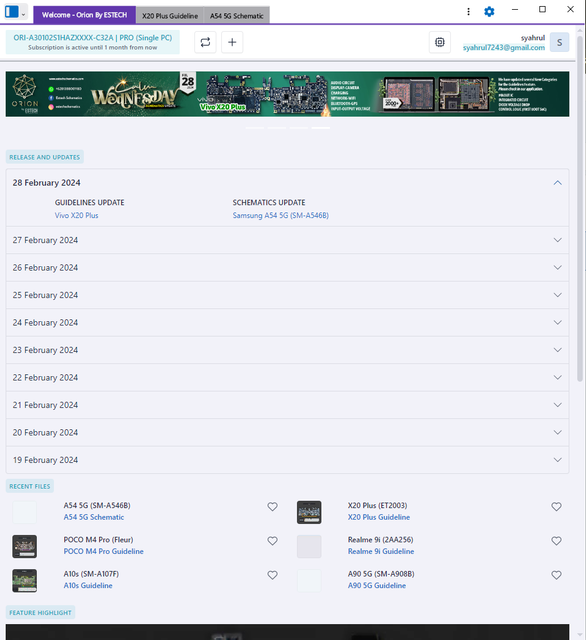This screenshot has width=586, height=640.
Task: Maximize the Orion window
Action: tap(542, 9)
